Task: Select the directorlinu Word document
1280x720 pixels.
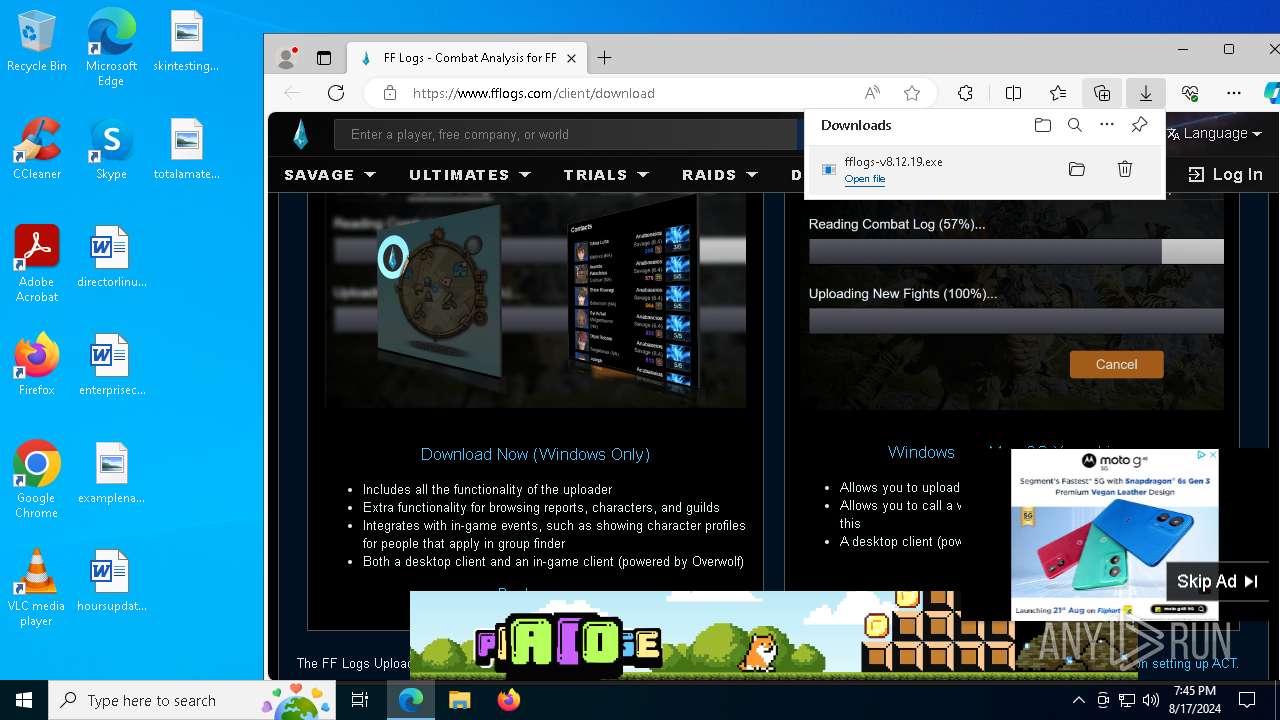Action: click(x=111, y=257)
